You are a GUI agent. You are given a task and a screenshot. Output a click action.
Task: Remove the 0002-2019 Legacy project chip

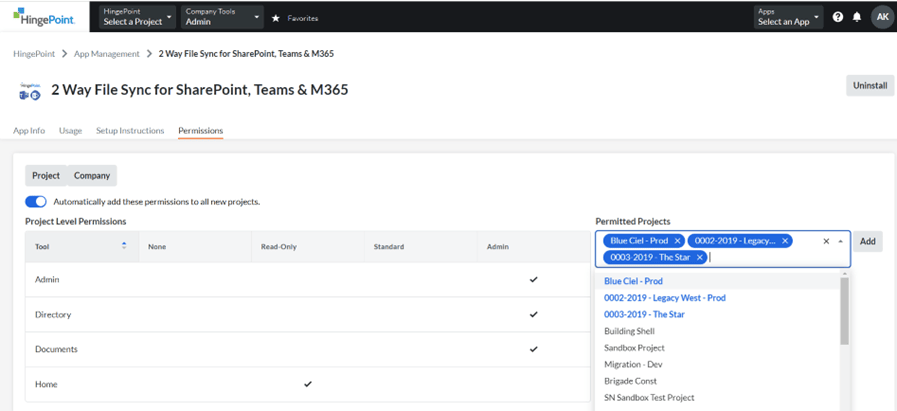pos(785,241)
